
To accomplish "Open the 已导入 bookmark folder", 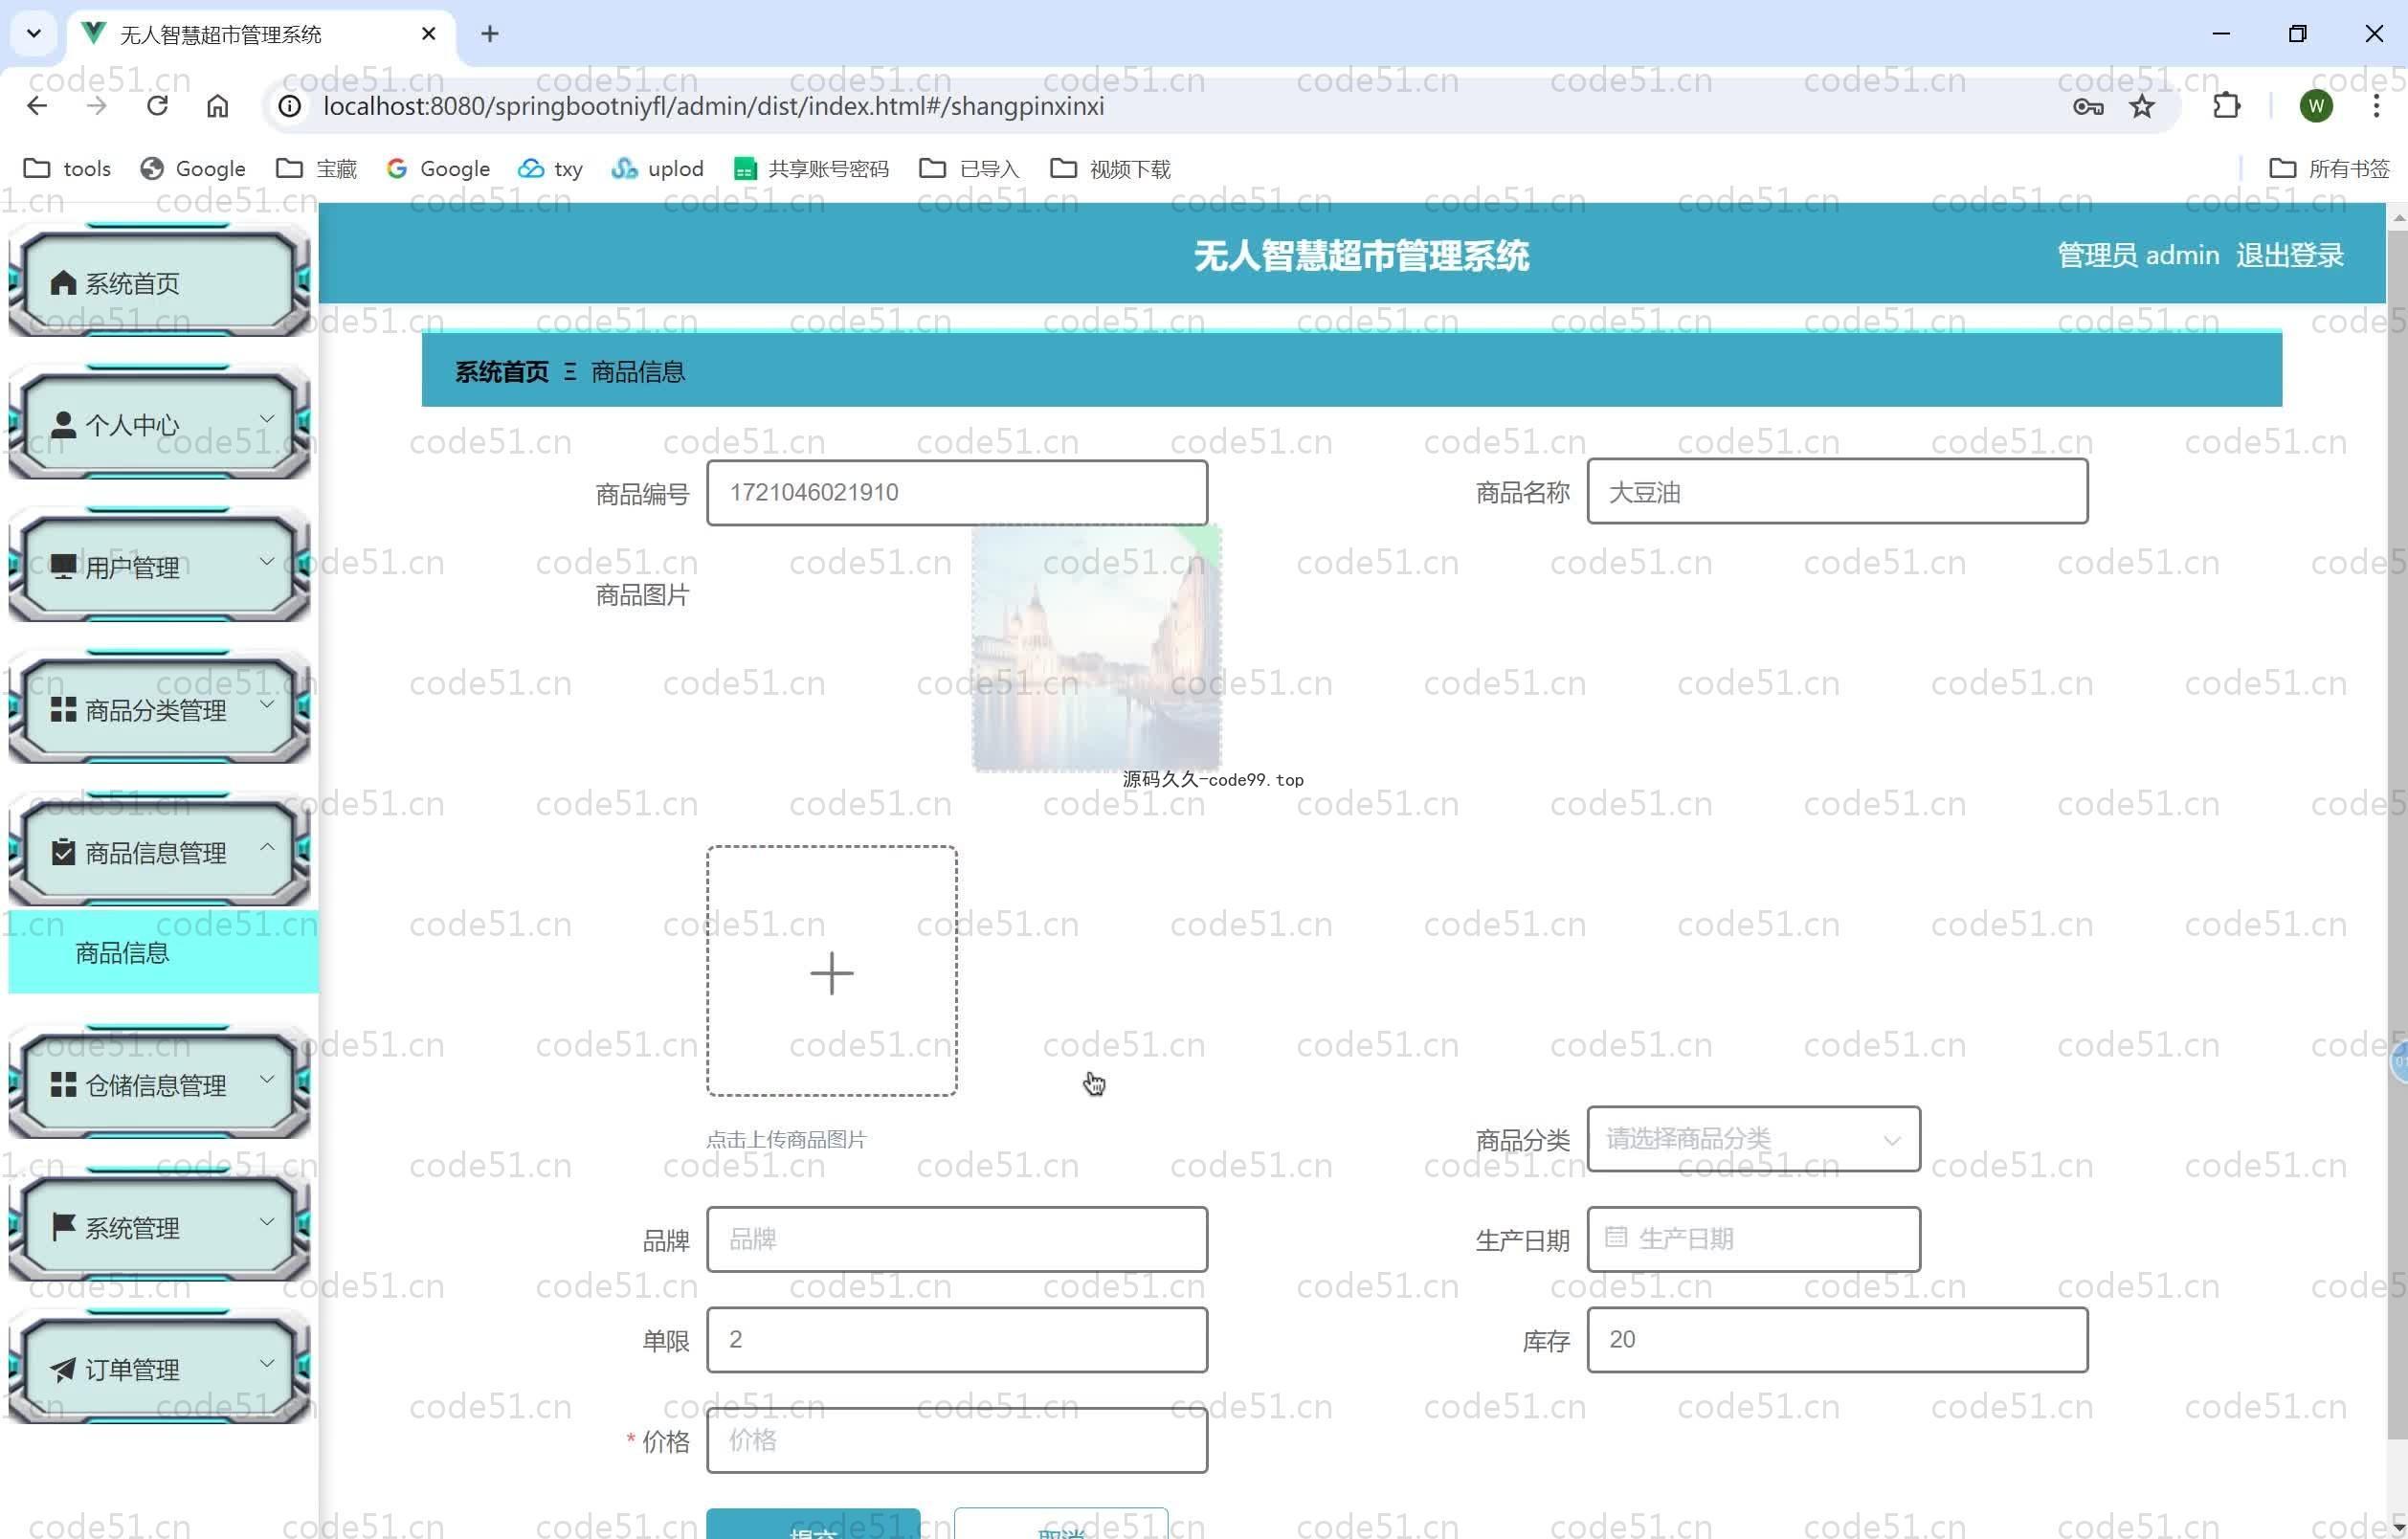I will (x=969, y=169).
